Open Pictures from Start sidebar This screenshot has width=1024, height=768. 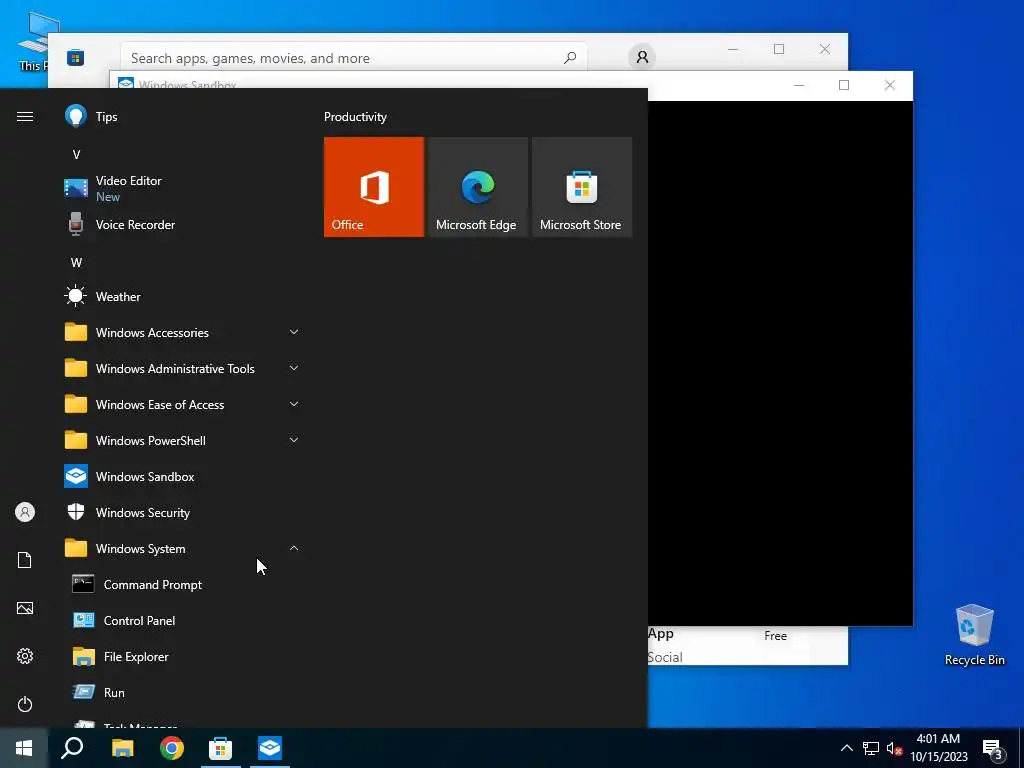[x=25, y=608]
